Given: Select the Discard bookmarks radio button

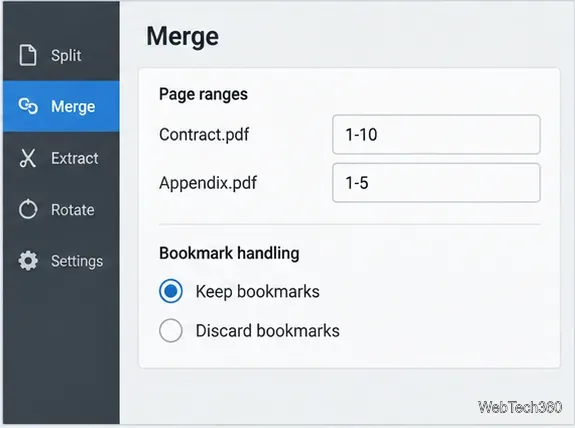Looking at the screenshot, I should [171, 330].
